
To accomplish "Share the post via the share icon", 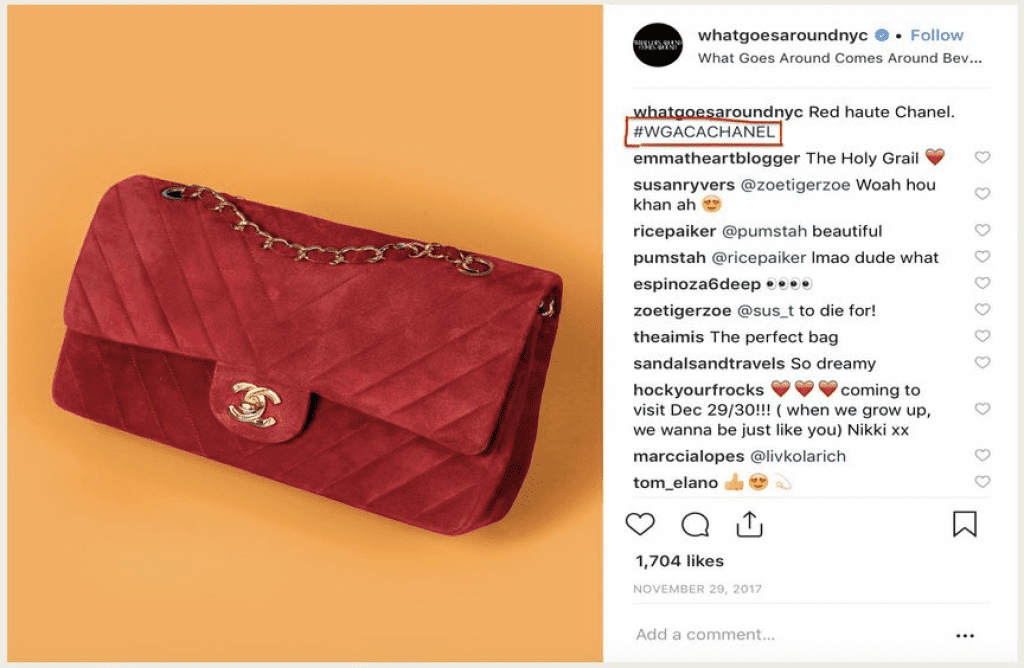I will 750,524.
